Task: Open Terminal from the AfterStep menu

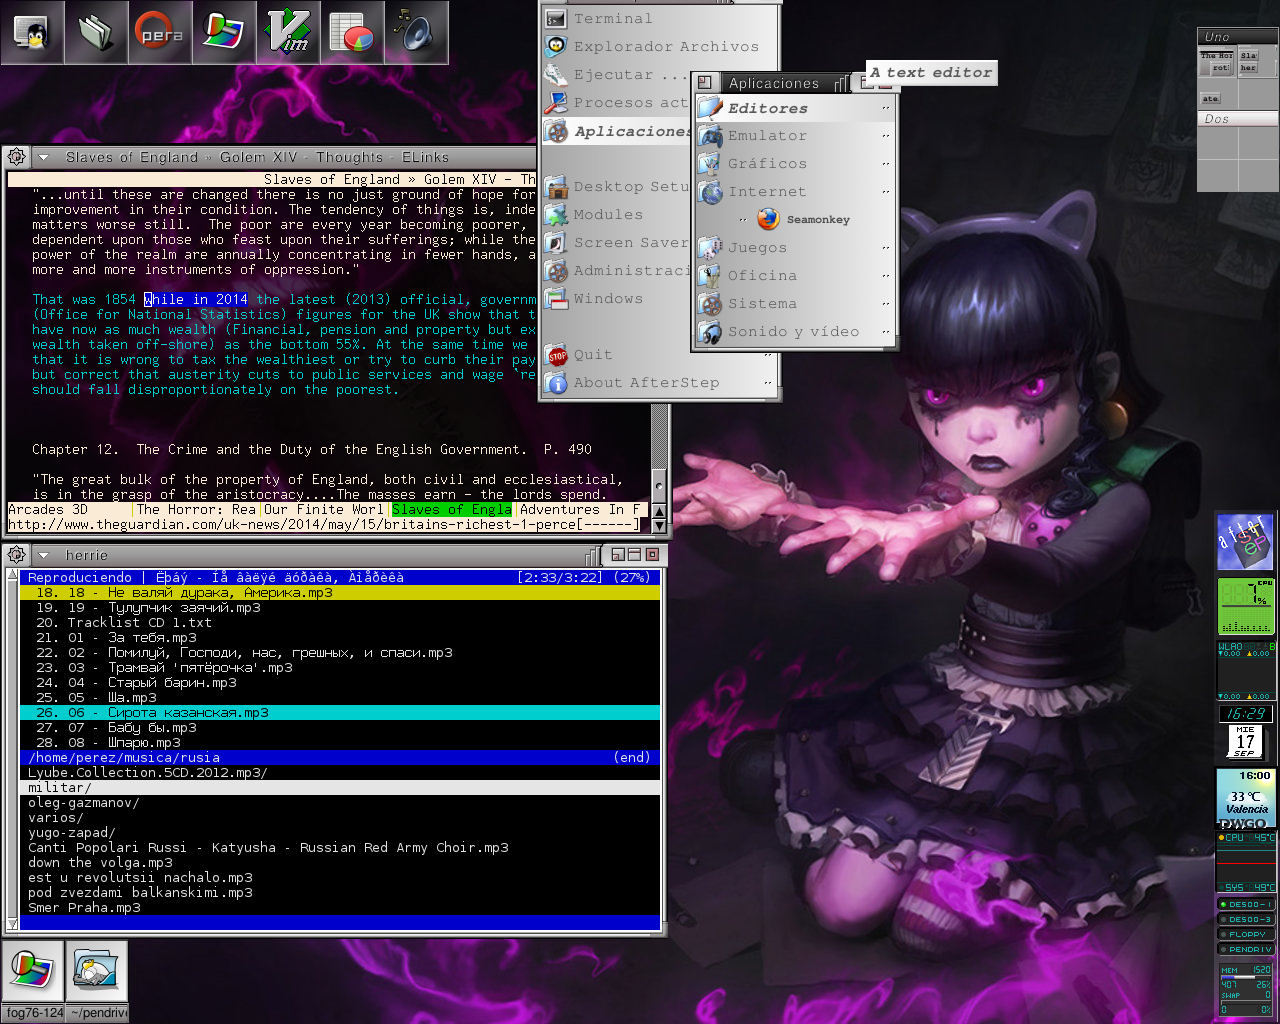Action: (660, 18)
